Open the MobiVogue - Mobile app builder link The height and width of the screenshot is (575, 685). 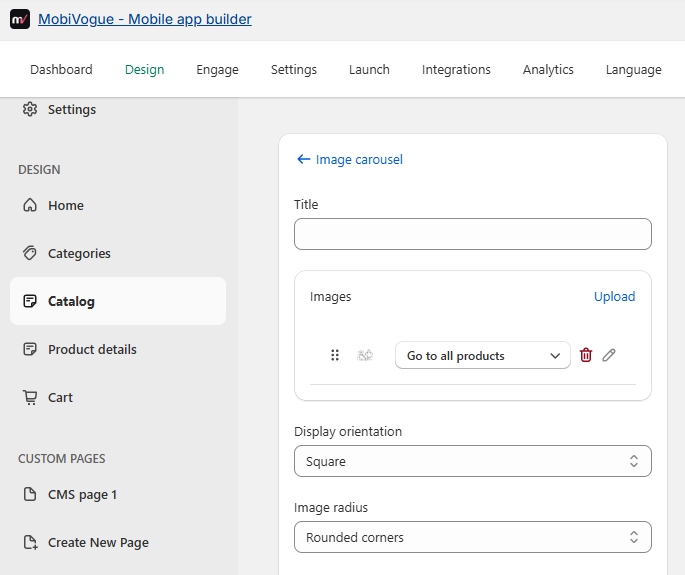(145, 19)
